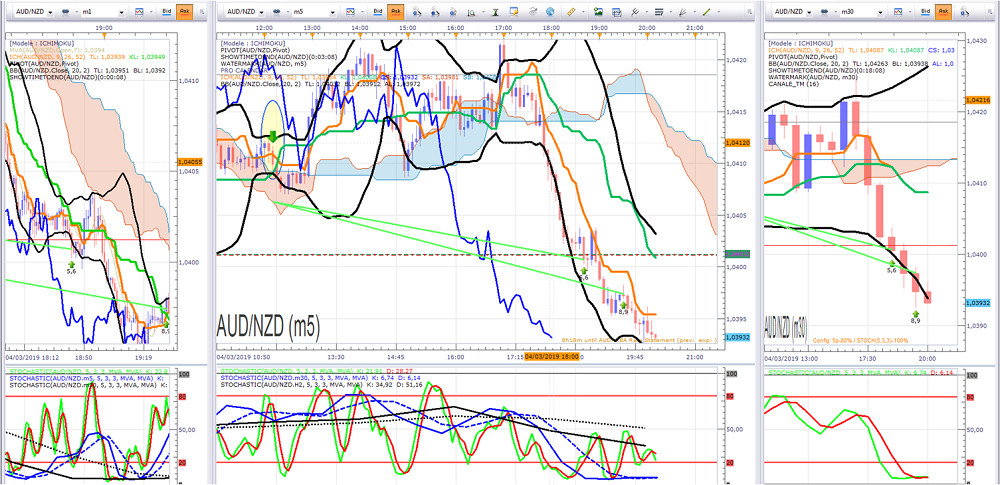Click the pointer-with-marker icon in m5 toolbar
This screenshot has width=1000, height=485.
click(453, 12)
